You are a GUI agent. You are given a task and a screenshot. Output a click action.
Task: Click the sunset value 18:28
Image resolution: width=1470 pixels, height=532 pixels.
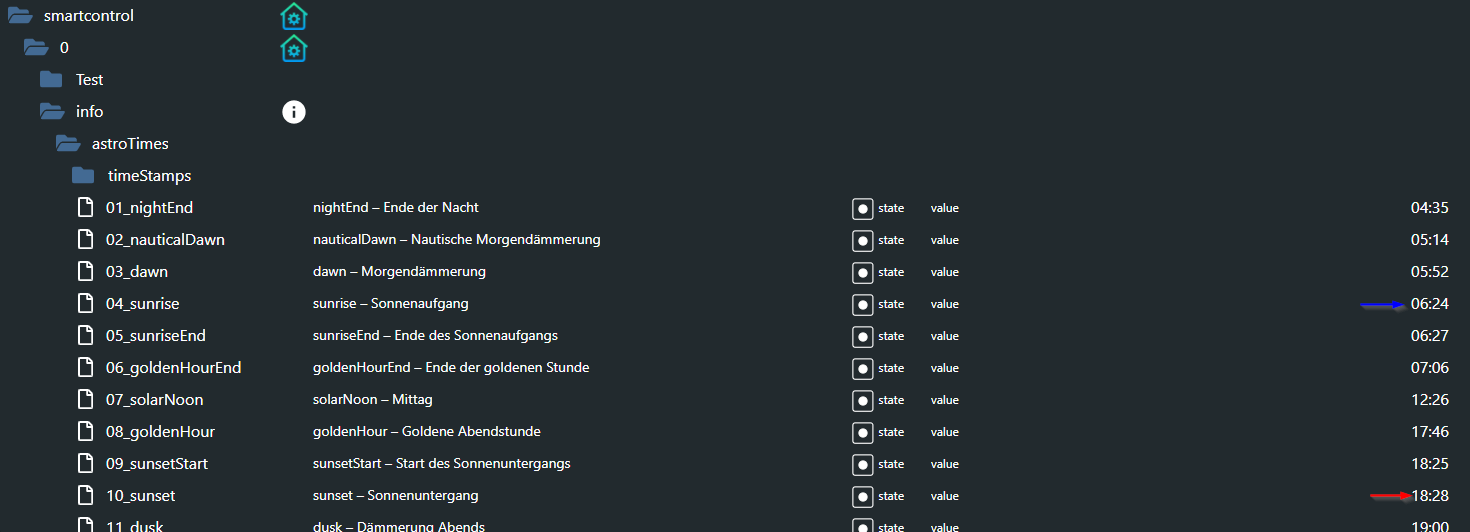[1429, 496]
